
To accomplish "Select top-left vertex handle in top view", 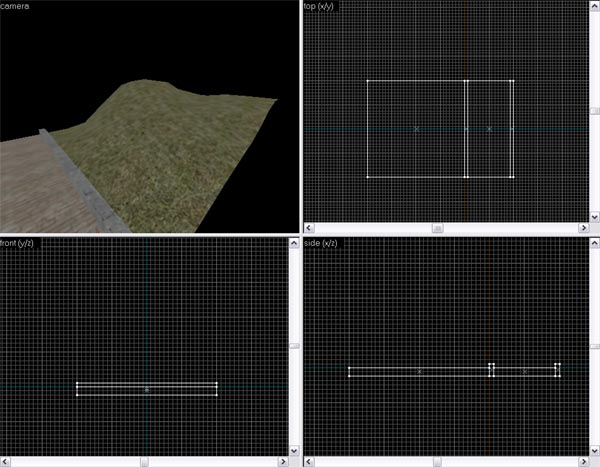I will (x=368, y=81).
